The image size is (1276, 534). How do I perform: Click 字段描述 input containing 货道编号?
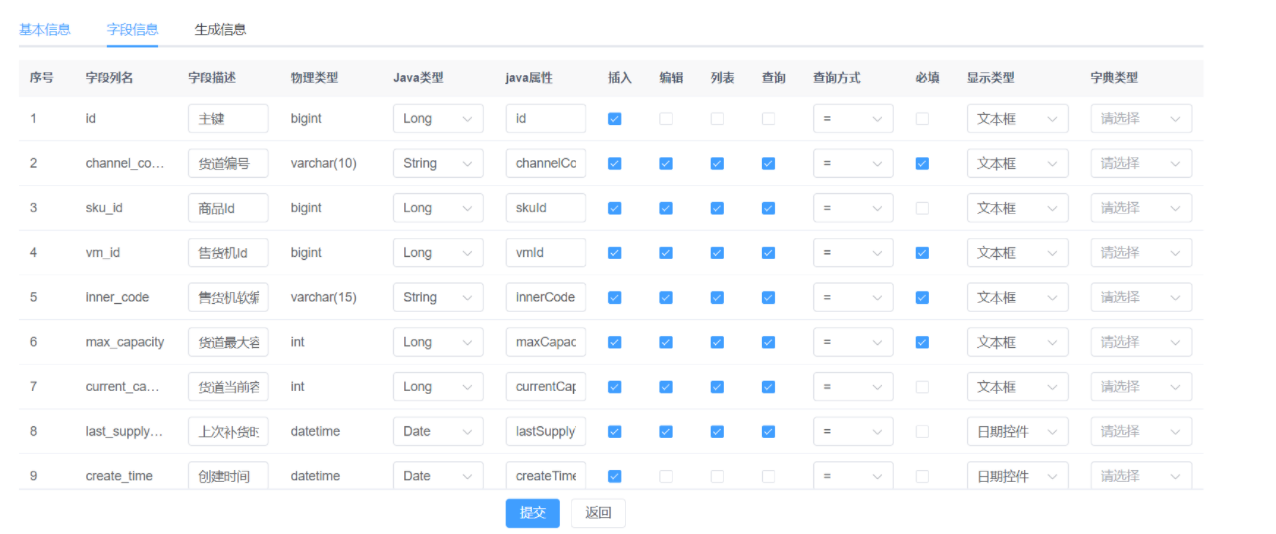coord(228,163)
